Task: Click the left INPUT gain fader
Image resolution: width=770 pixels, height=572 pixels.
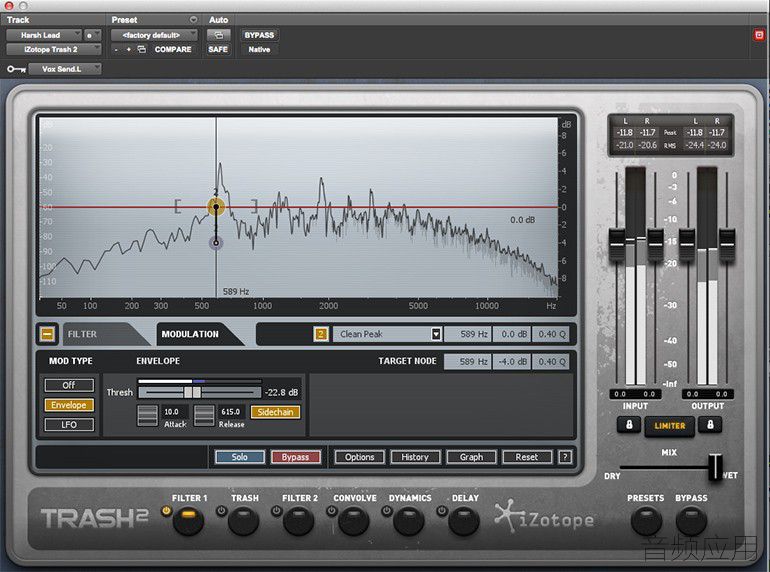Action: tap(617, 244)
